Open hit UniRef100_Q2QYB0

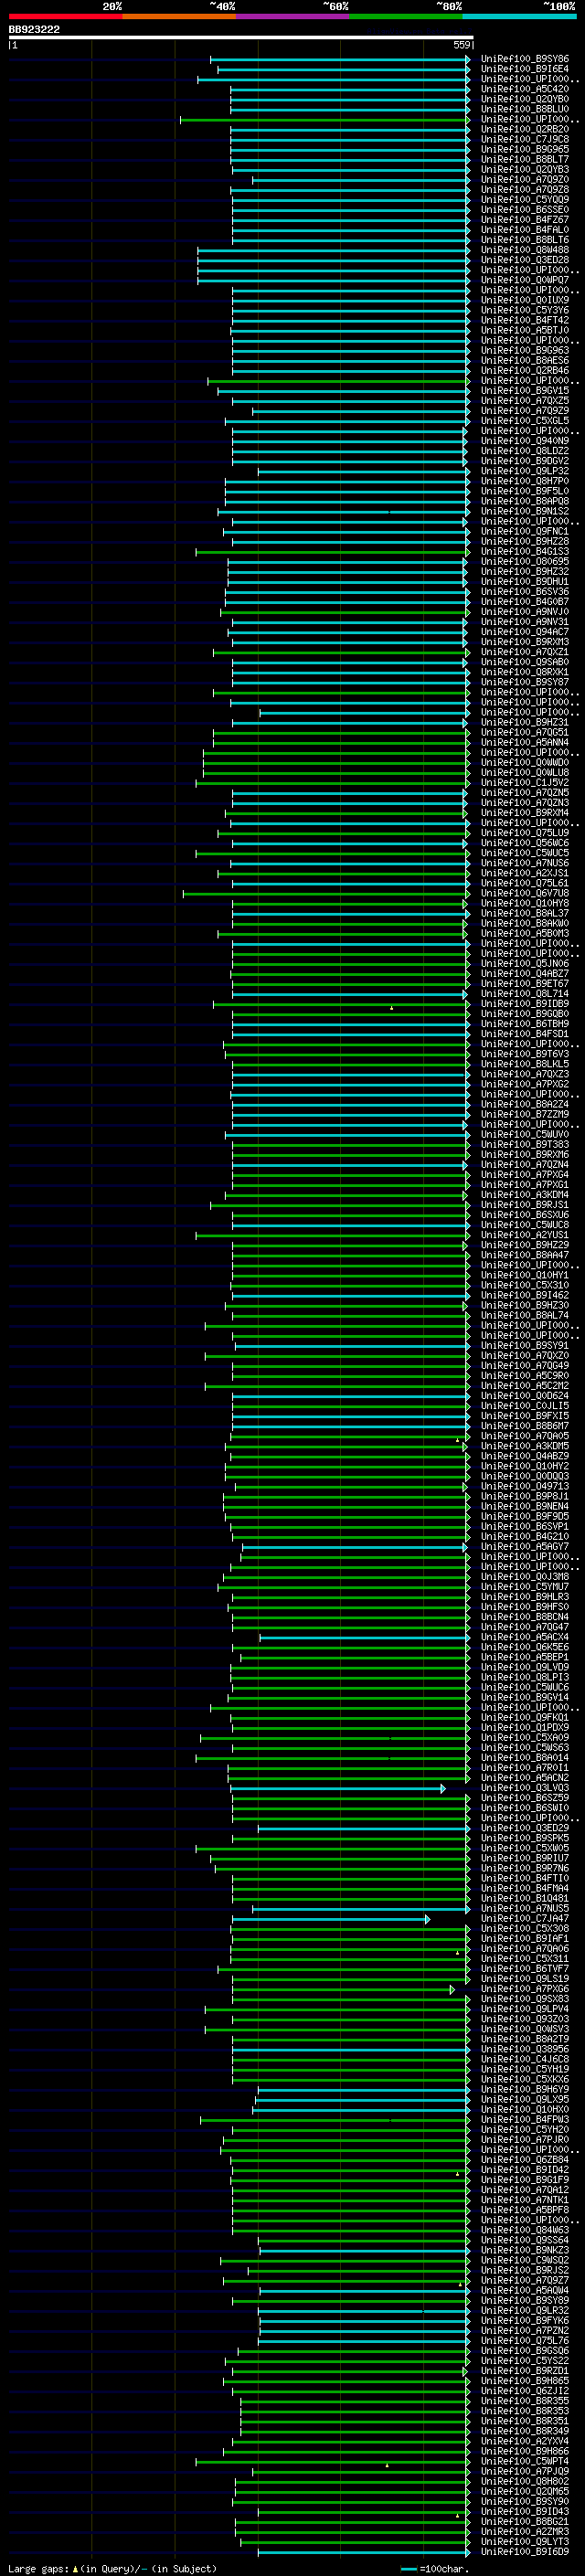(524, 99)
